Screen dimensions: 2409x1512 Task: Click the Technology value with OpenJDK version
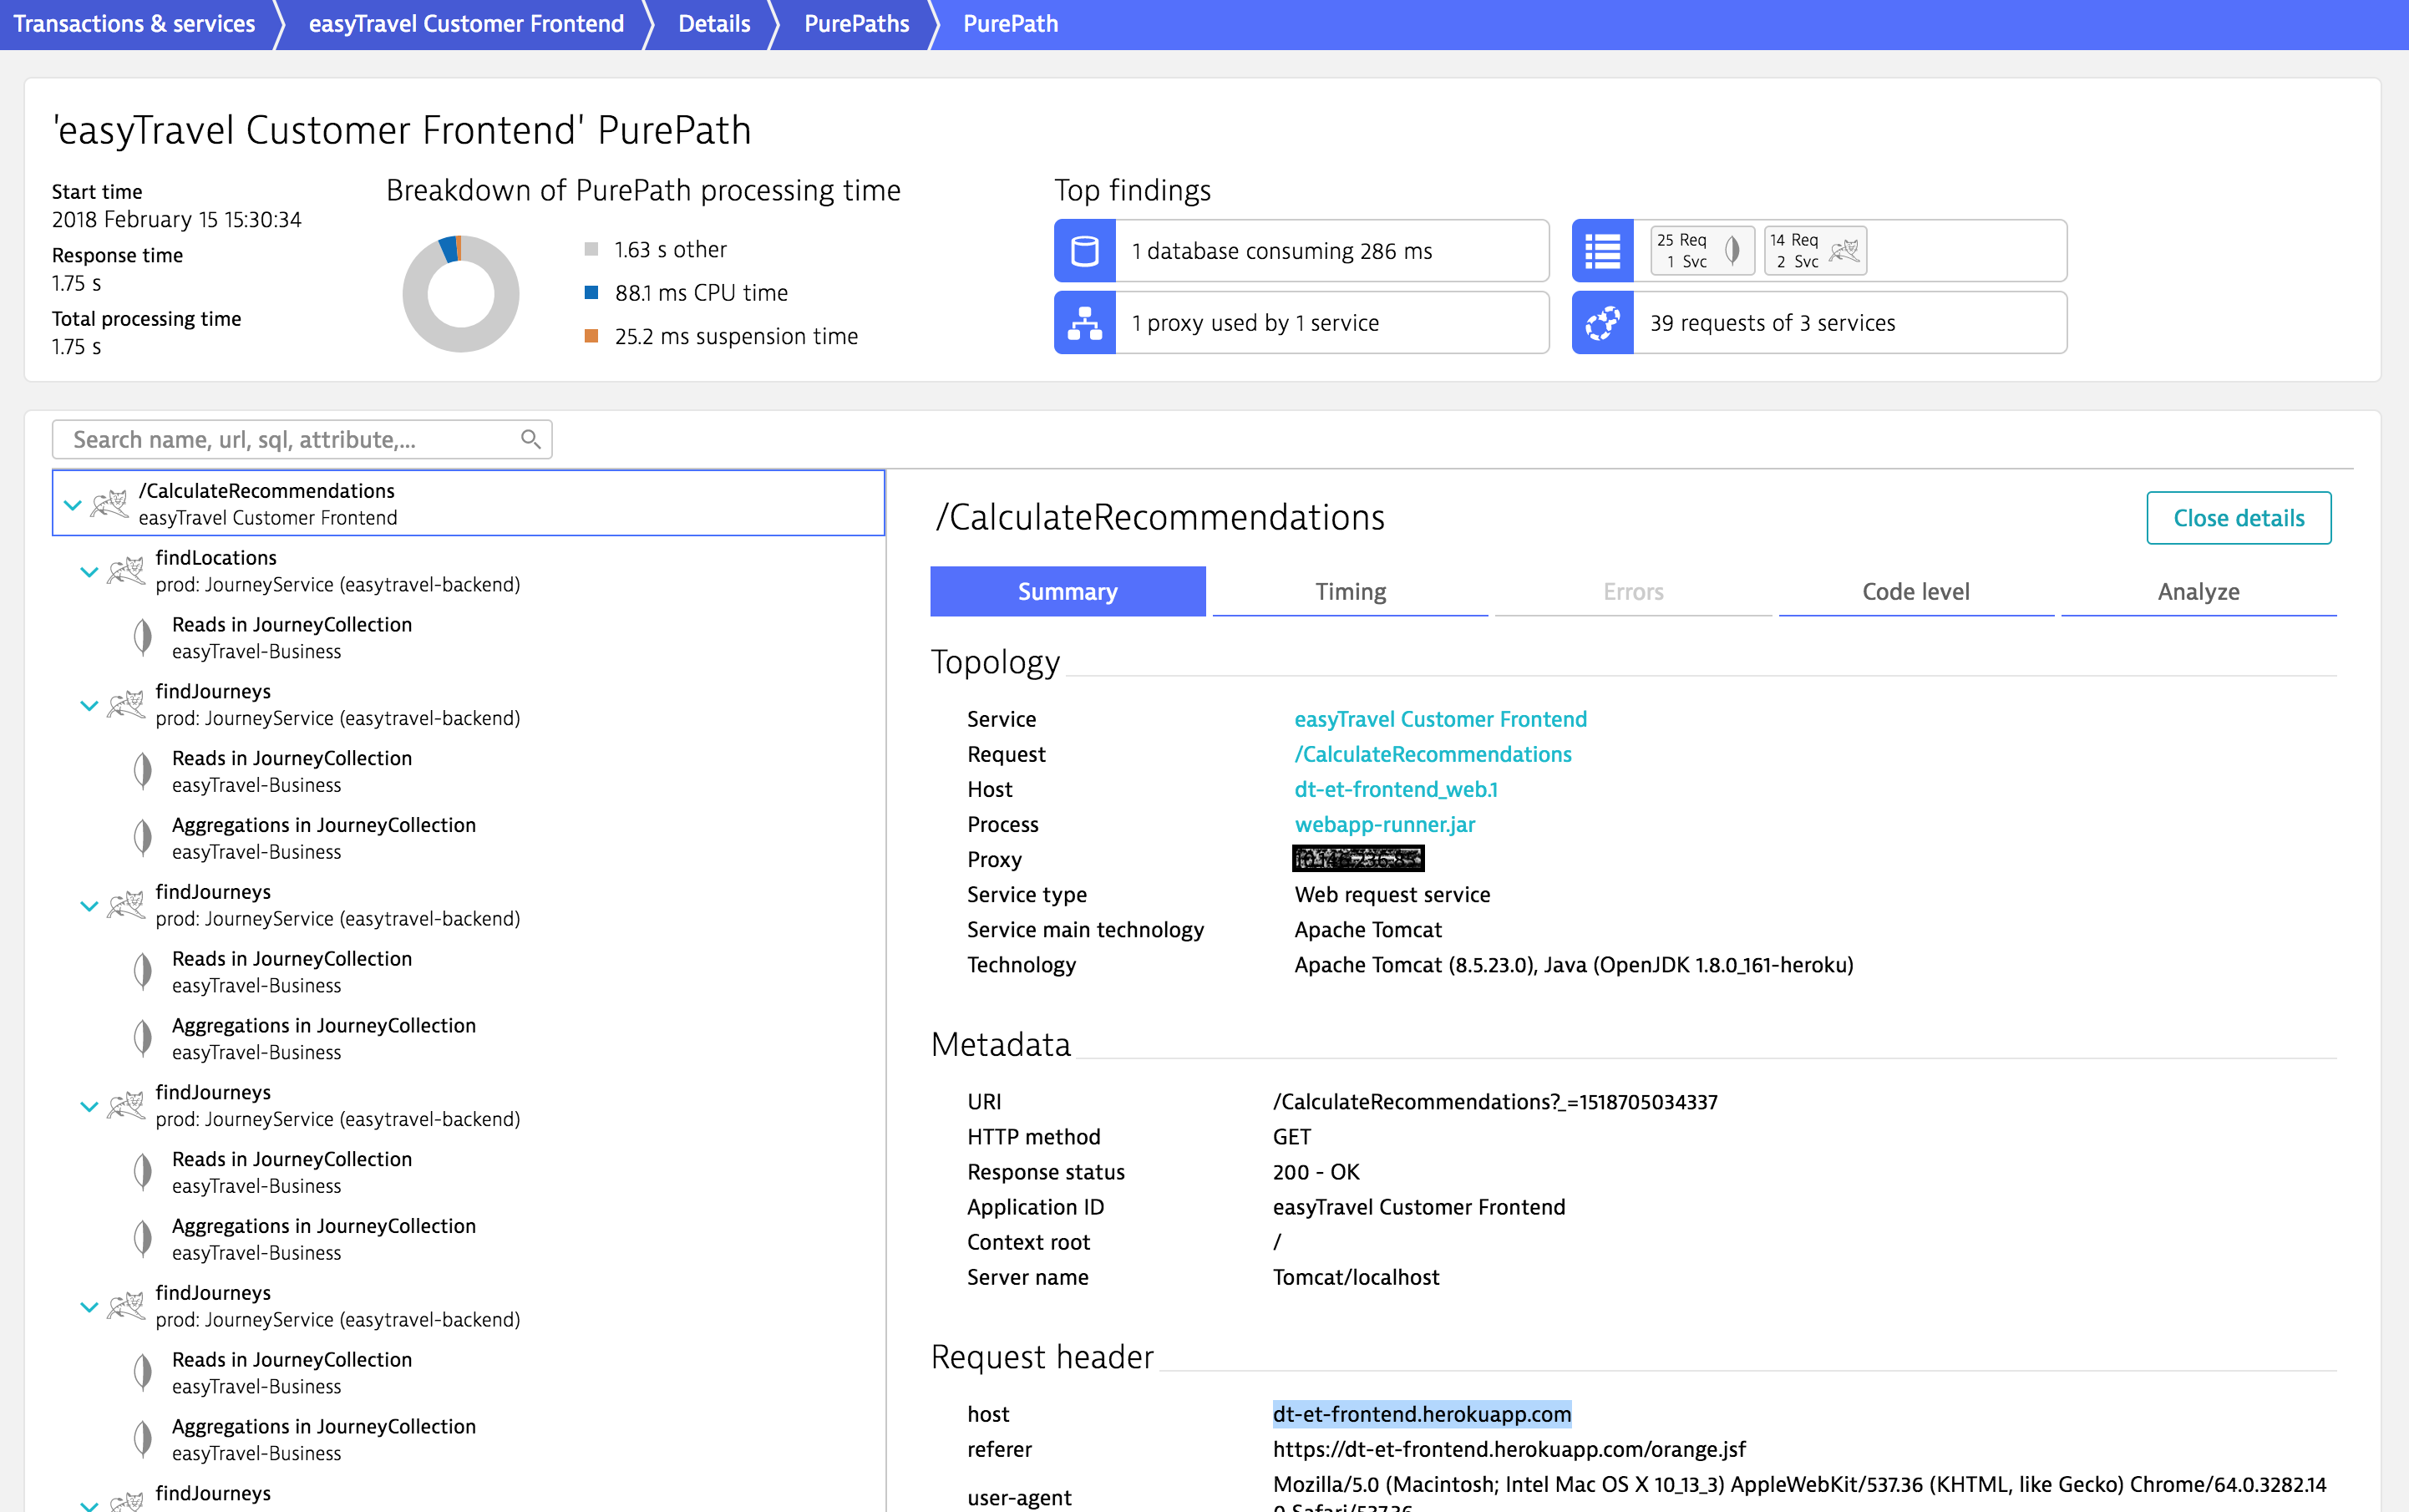click(1574, 965)
